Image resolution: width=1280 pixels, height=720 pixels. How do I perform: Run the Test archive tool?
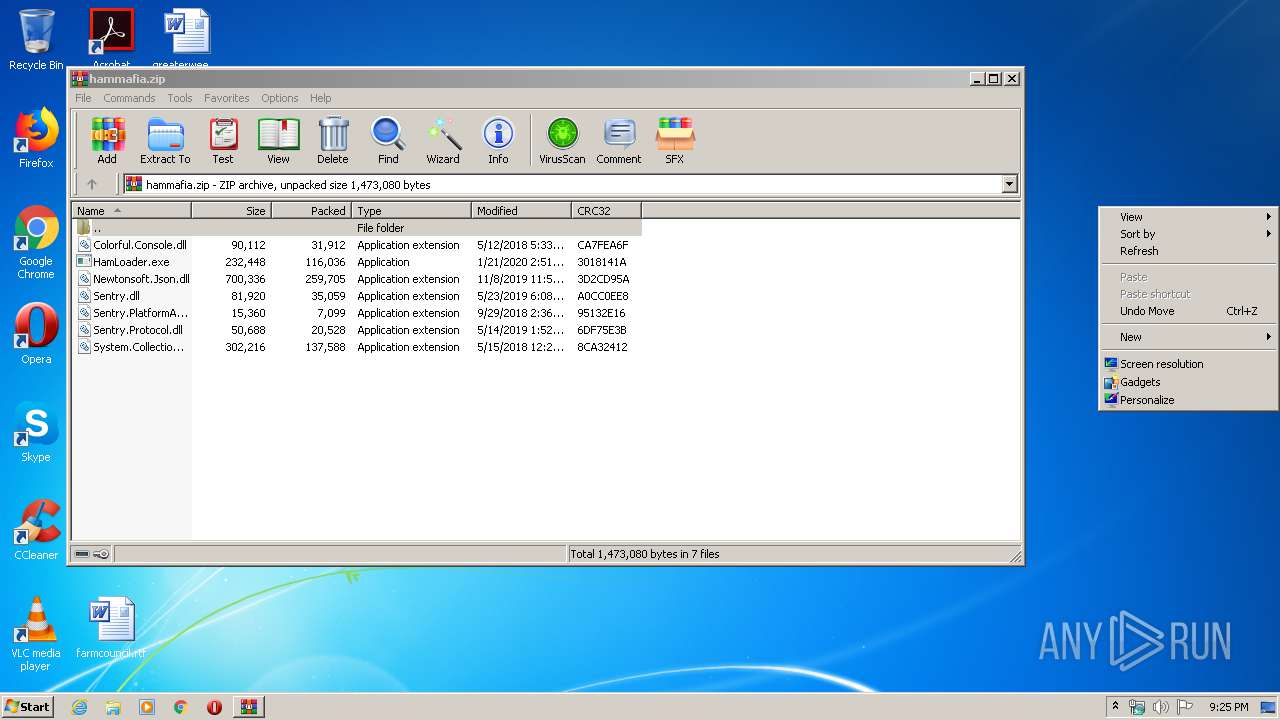pyautogui.click(x=223, y=141)
